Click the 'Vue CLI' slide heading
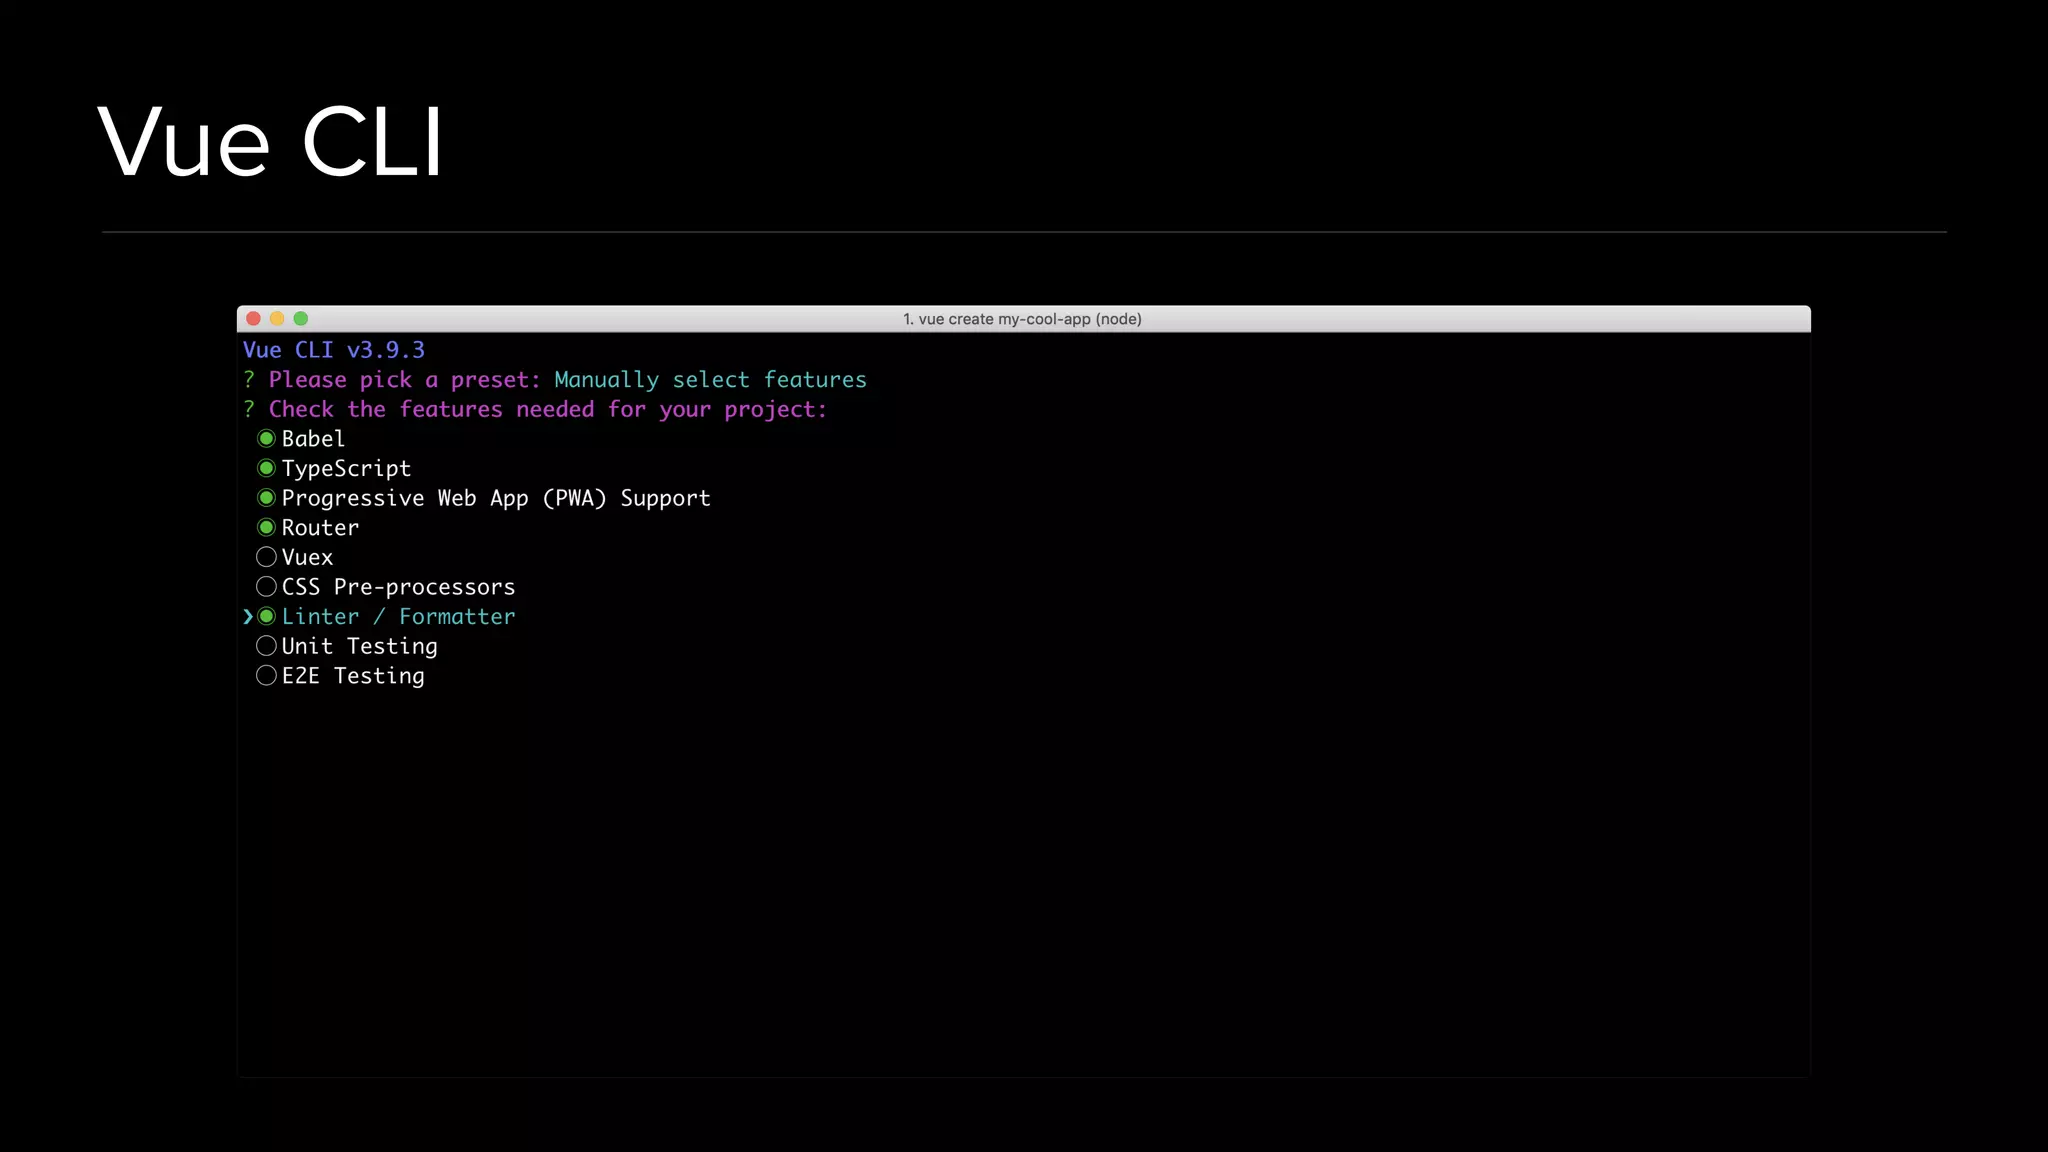 pos(270,141)
